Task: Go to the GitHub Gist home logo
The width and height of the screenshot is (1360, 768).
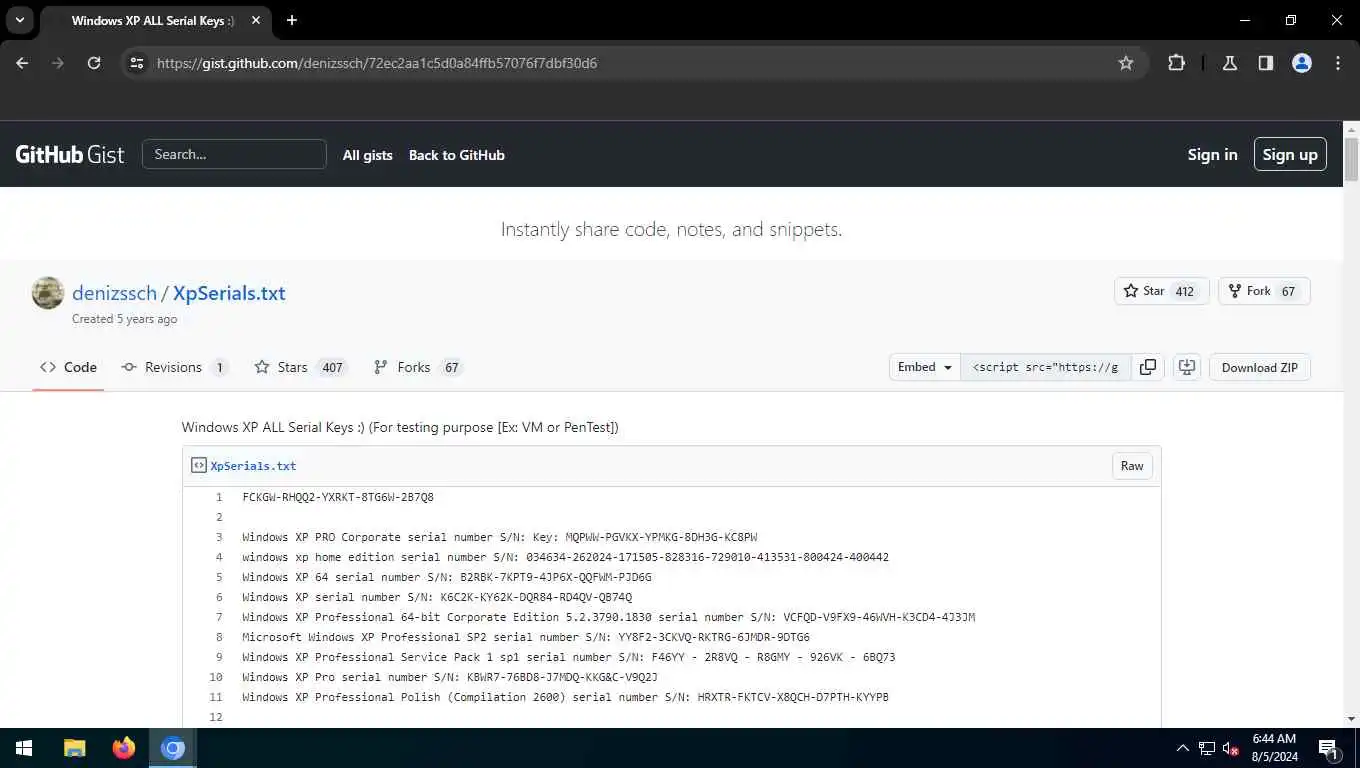Action: [x=70, y=154]
